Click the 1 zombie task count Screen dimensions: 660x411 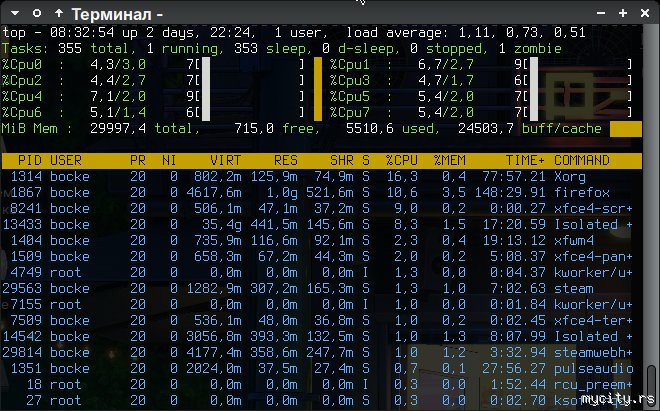click(x=530, y=49)
